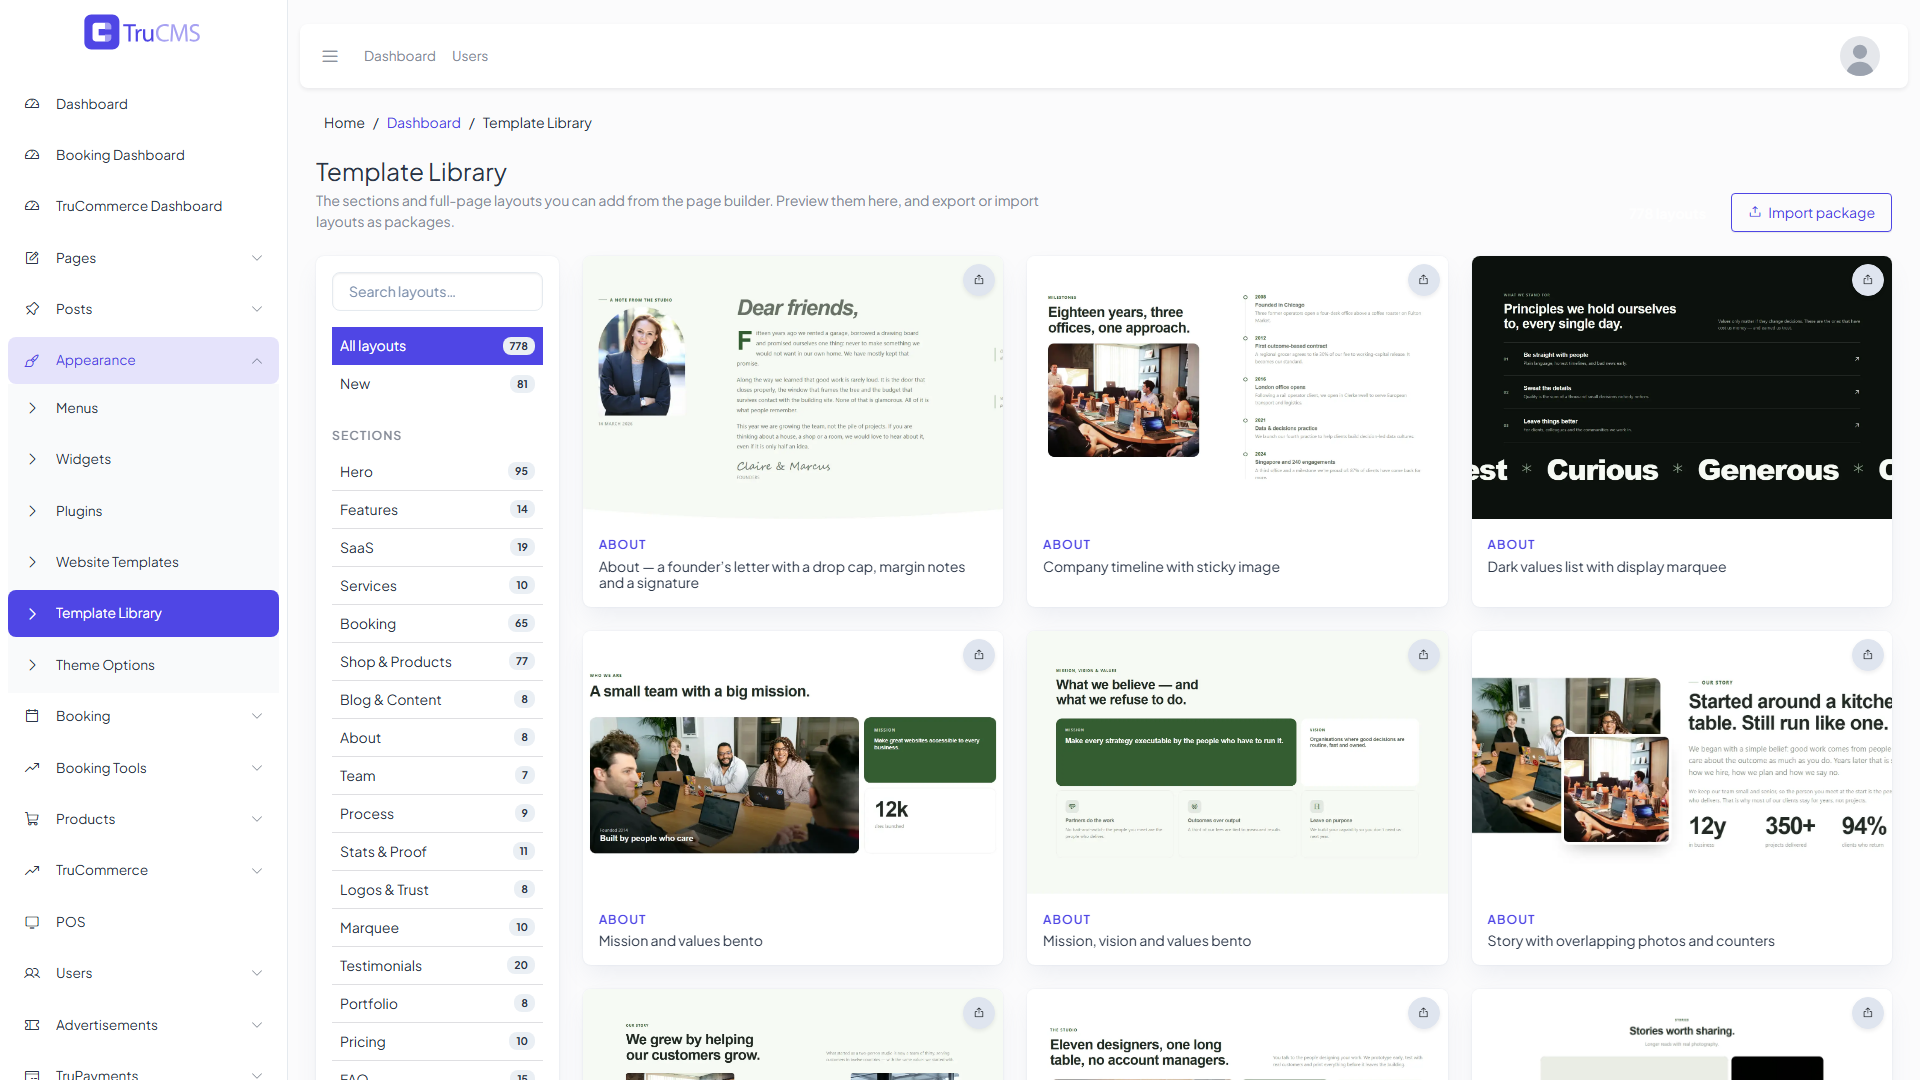Open the Menus submenu item
Image resolution: width=1920 pixels, height=1080 pixels.
(x=143, y=408)
